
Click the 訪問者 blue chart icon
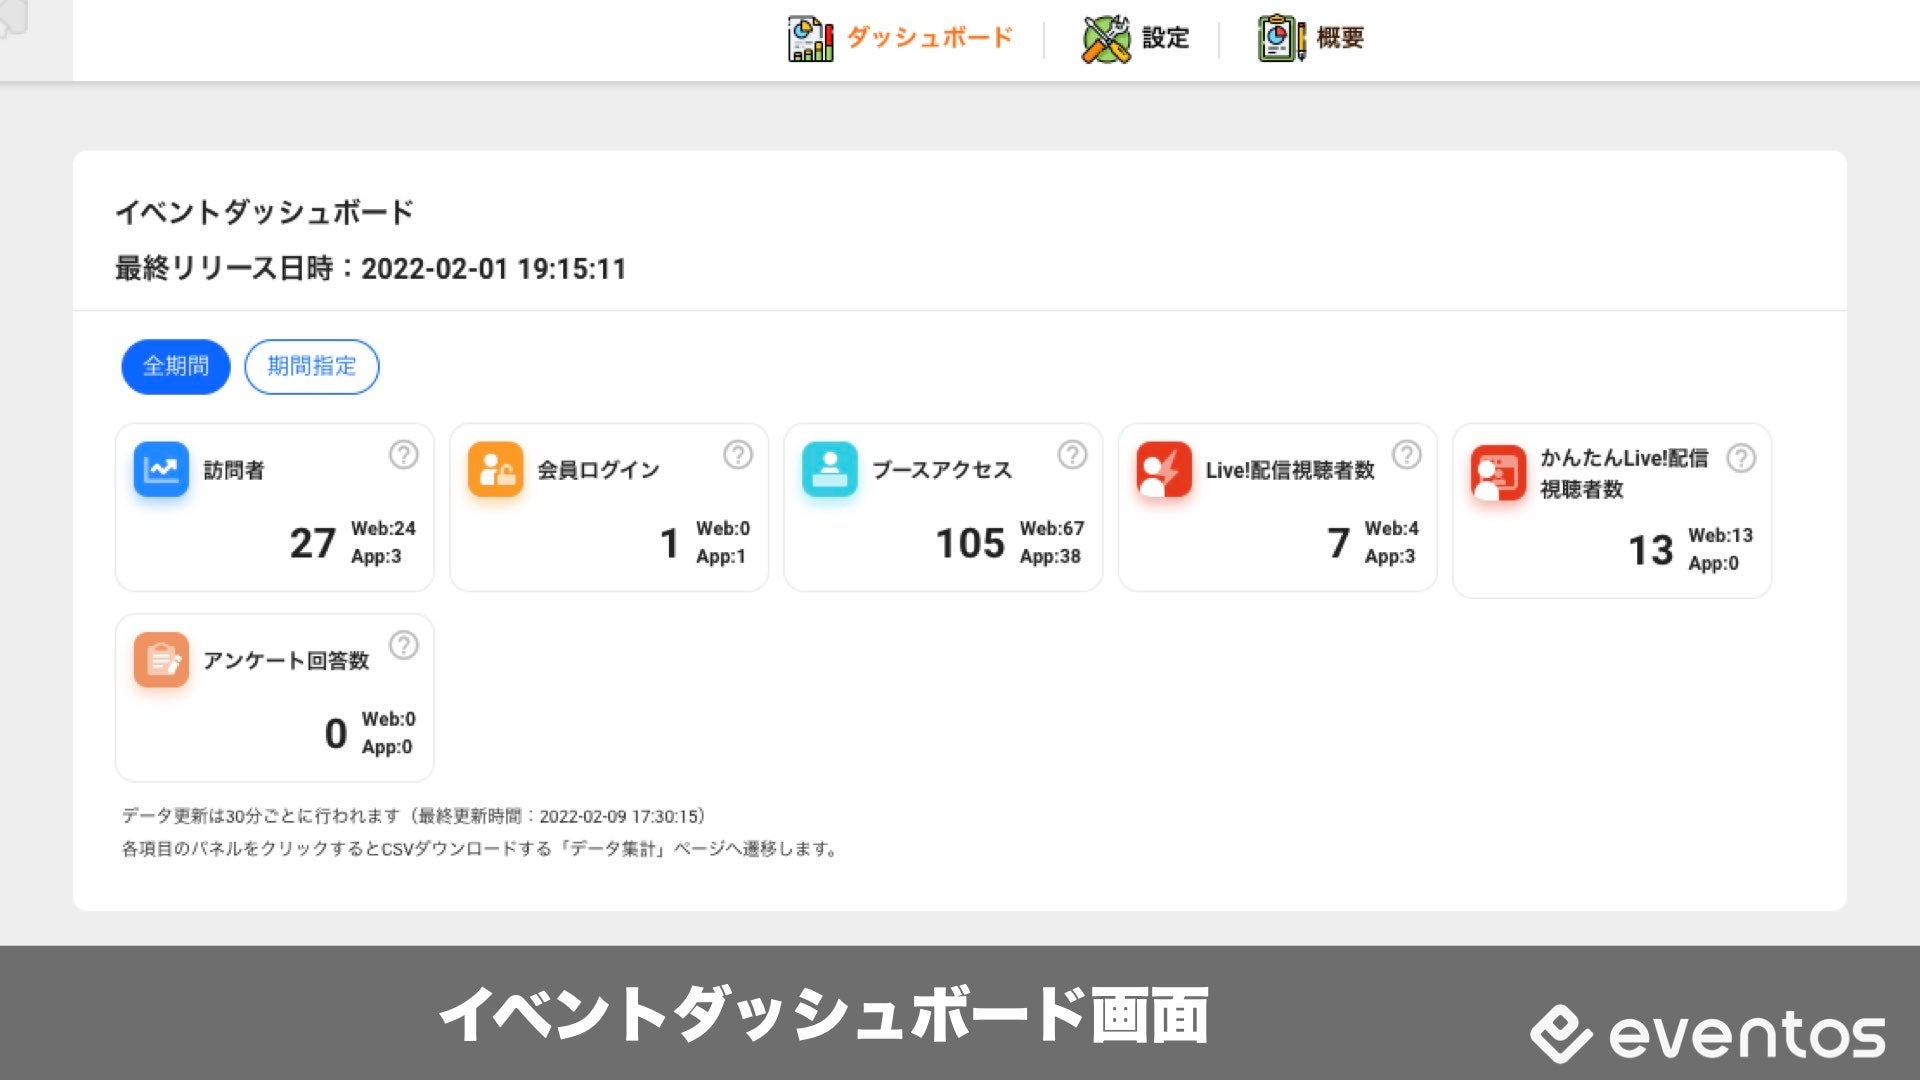point(161,469)
